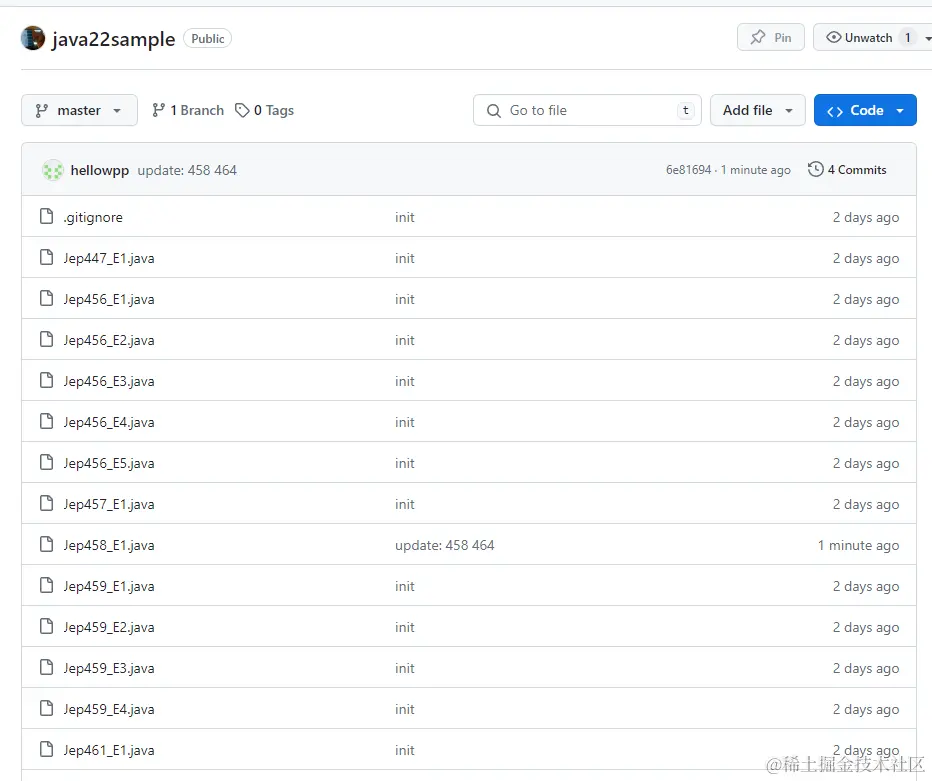The height and width of the screenshot is (781, 932).
Task: View the 1 Branch link
Action: pos(188,110)
